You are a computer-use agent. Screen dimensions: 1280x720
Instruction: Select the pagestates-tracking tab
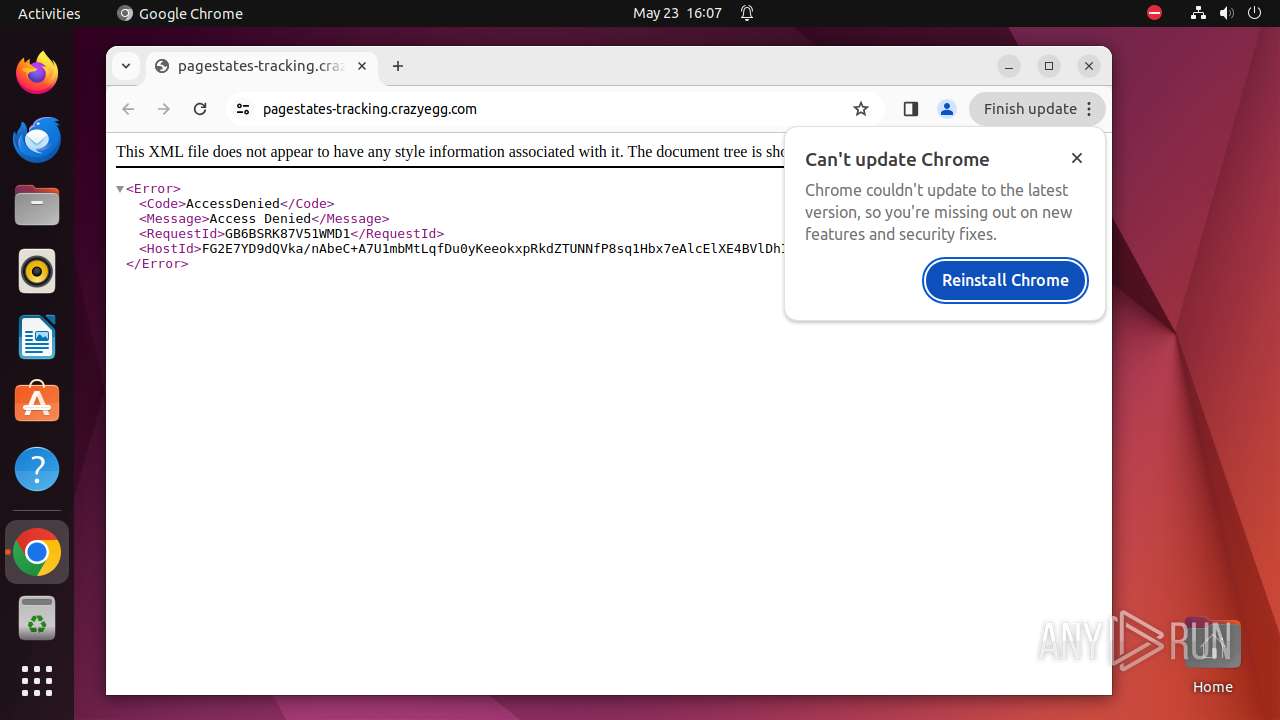[260, 66]
